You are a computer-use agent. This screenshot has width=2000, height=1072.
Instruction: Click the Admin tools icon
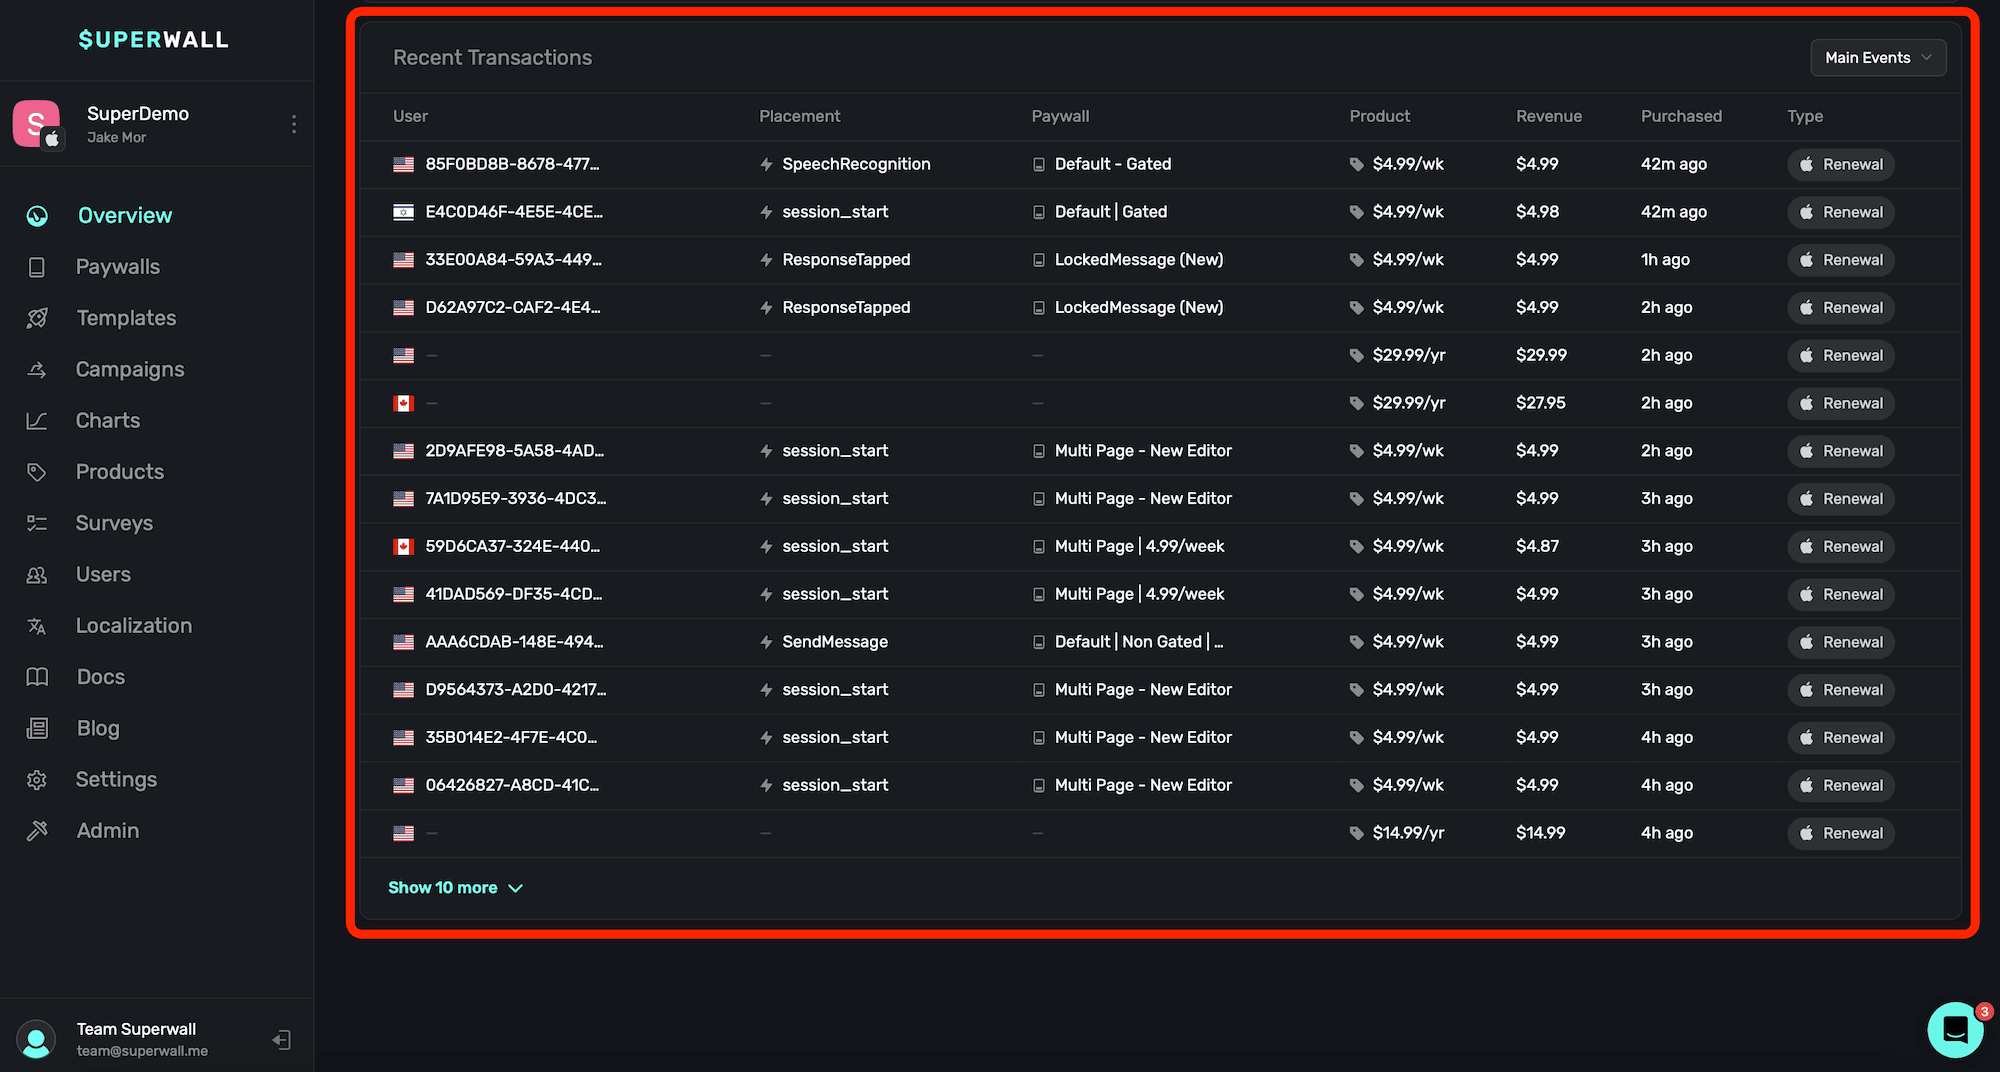coord(37,831)
